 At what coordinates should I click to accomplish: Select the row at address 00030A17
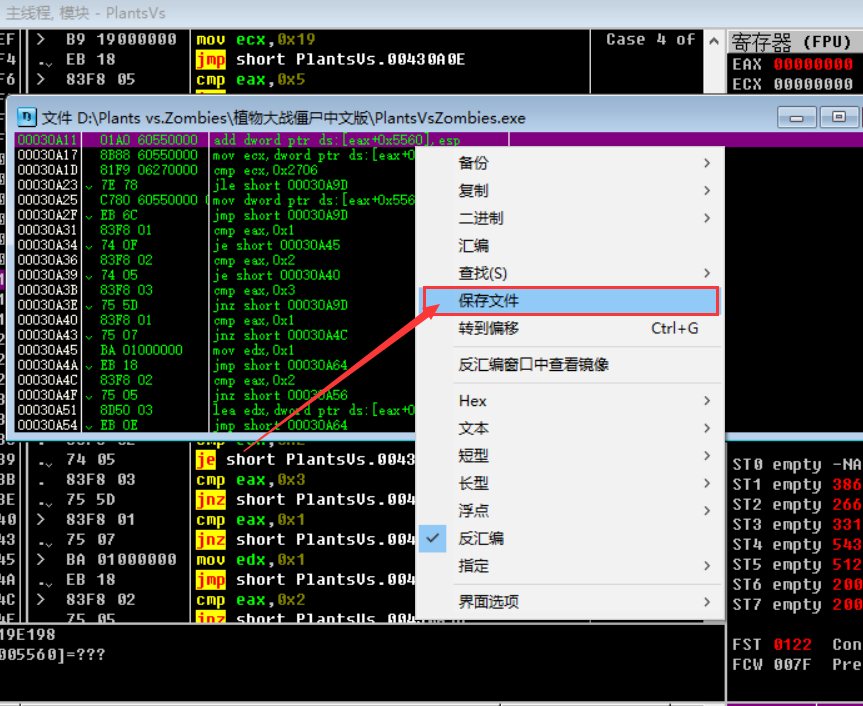[215, 155]
